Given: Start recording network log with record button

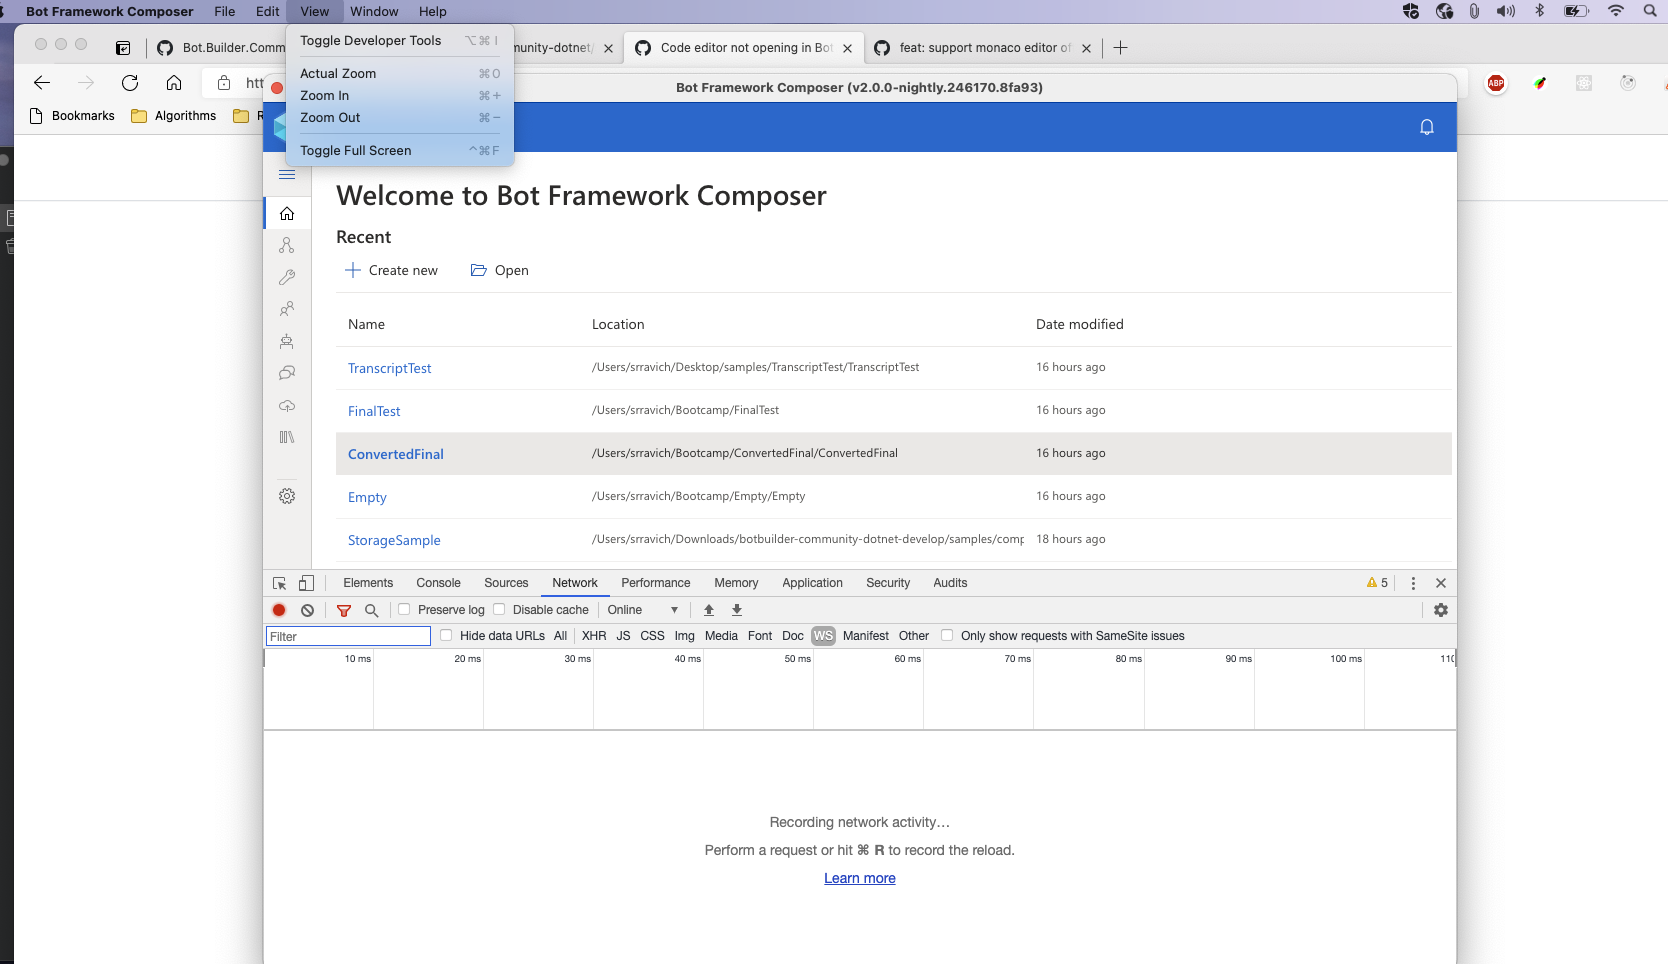Looking at the screenshot, I should [278, 610].
